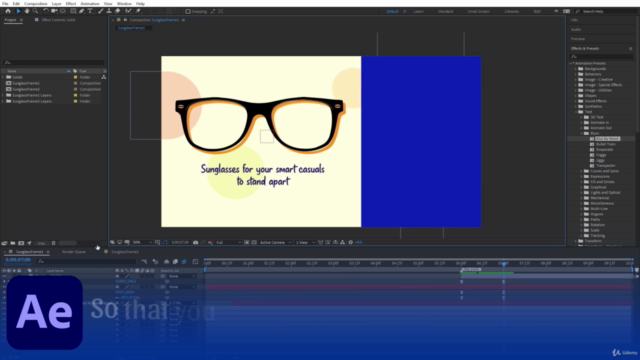Switch to Small Screen workspace
Viewport: 640px width, 360px height.
[478, 11]
